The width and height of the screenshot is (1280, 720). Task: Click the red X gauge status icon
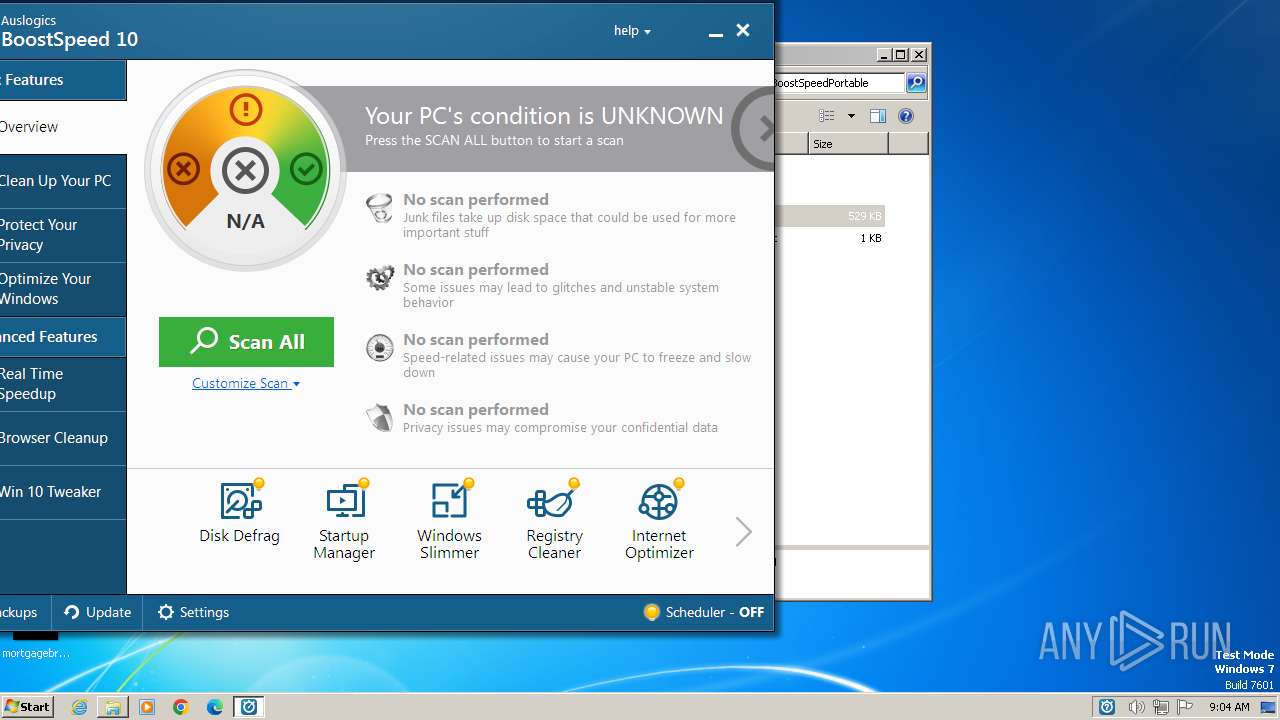[182, 169]
